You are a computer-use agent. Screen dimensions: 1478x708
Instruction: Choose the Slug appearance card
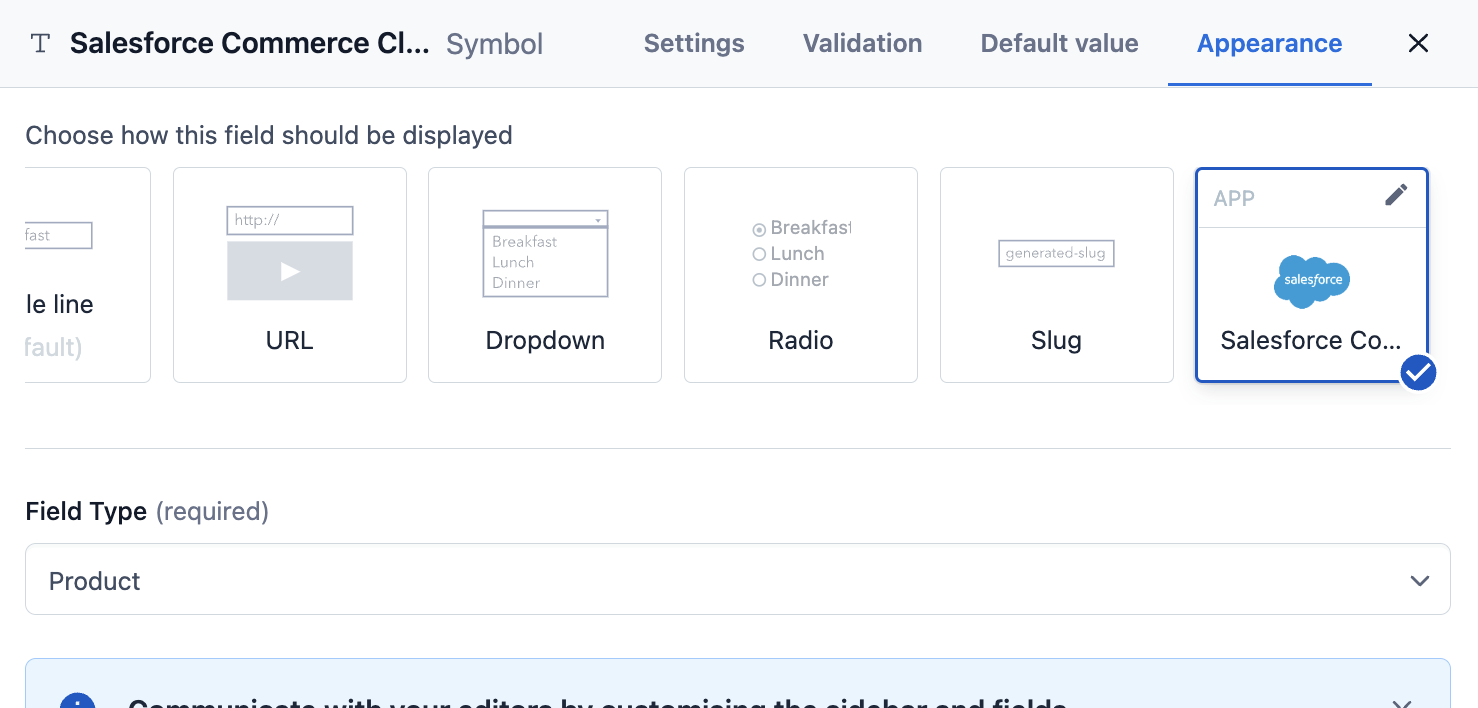click(x=1057, y=275)
